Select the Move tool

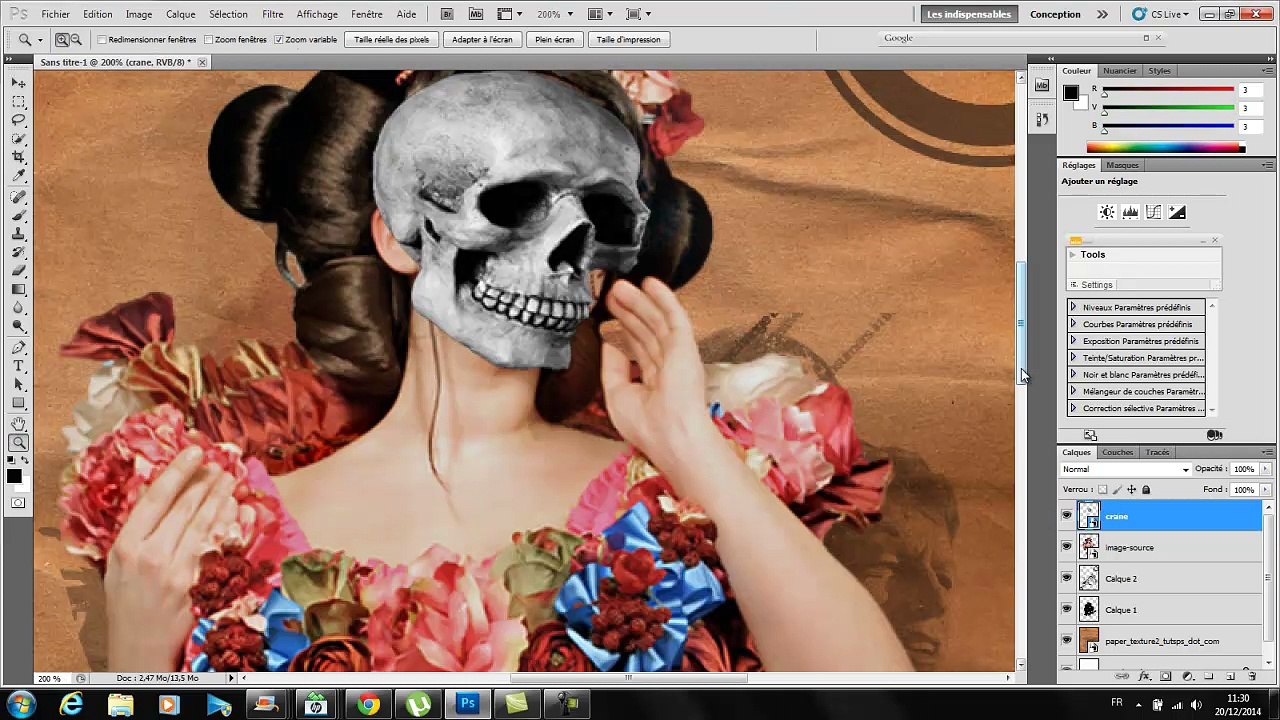tap(19, 83)
